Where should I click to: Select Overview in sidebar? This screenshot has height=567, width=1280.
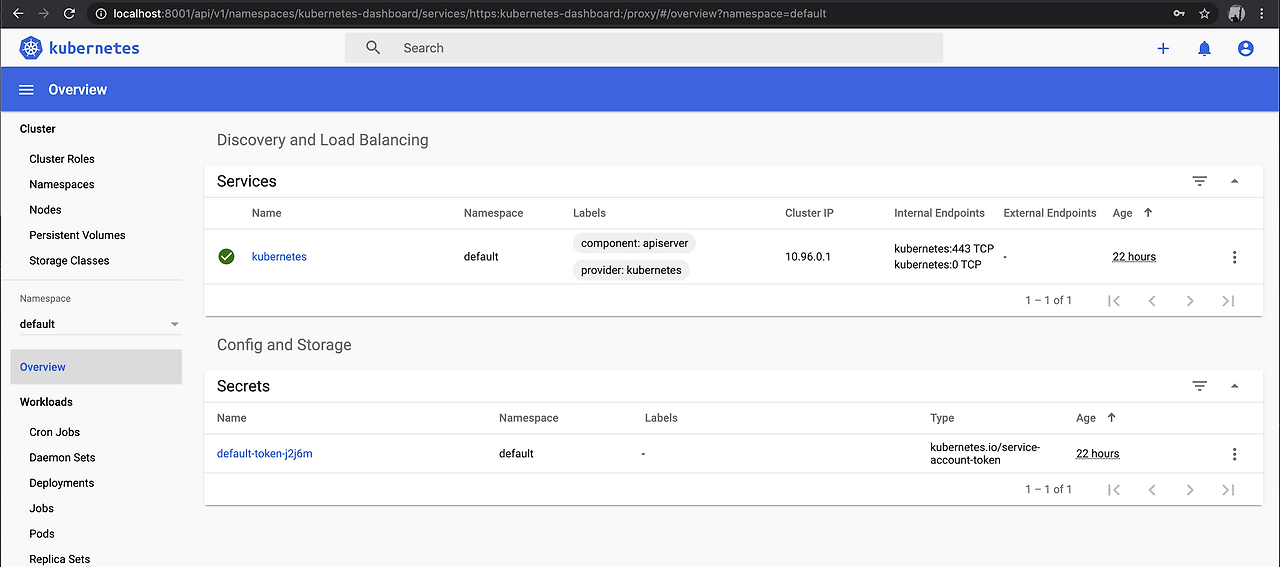[96, 367]
